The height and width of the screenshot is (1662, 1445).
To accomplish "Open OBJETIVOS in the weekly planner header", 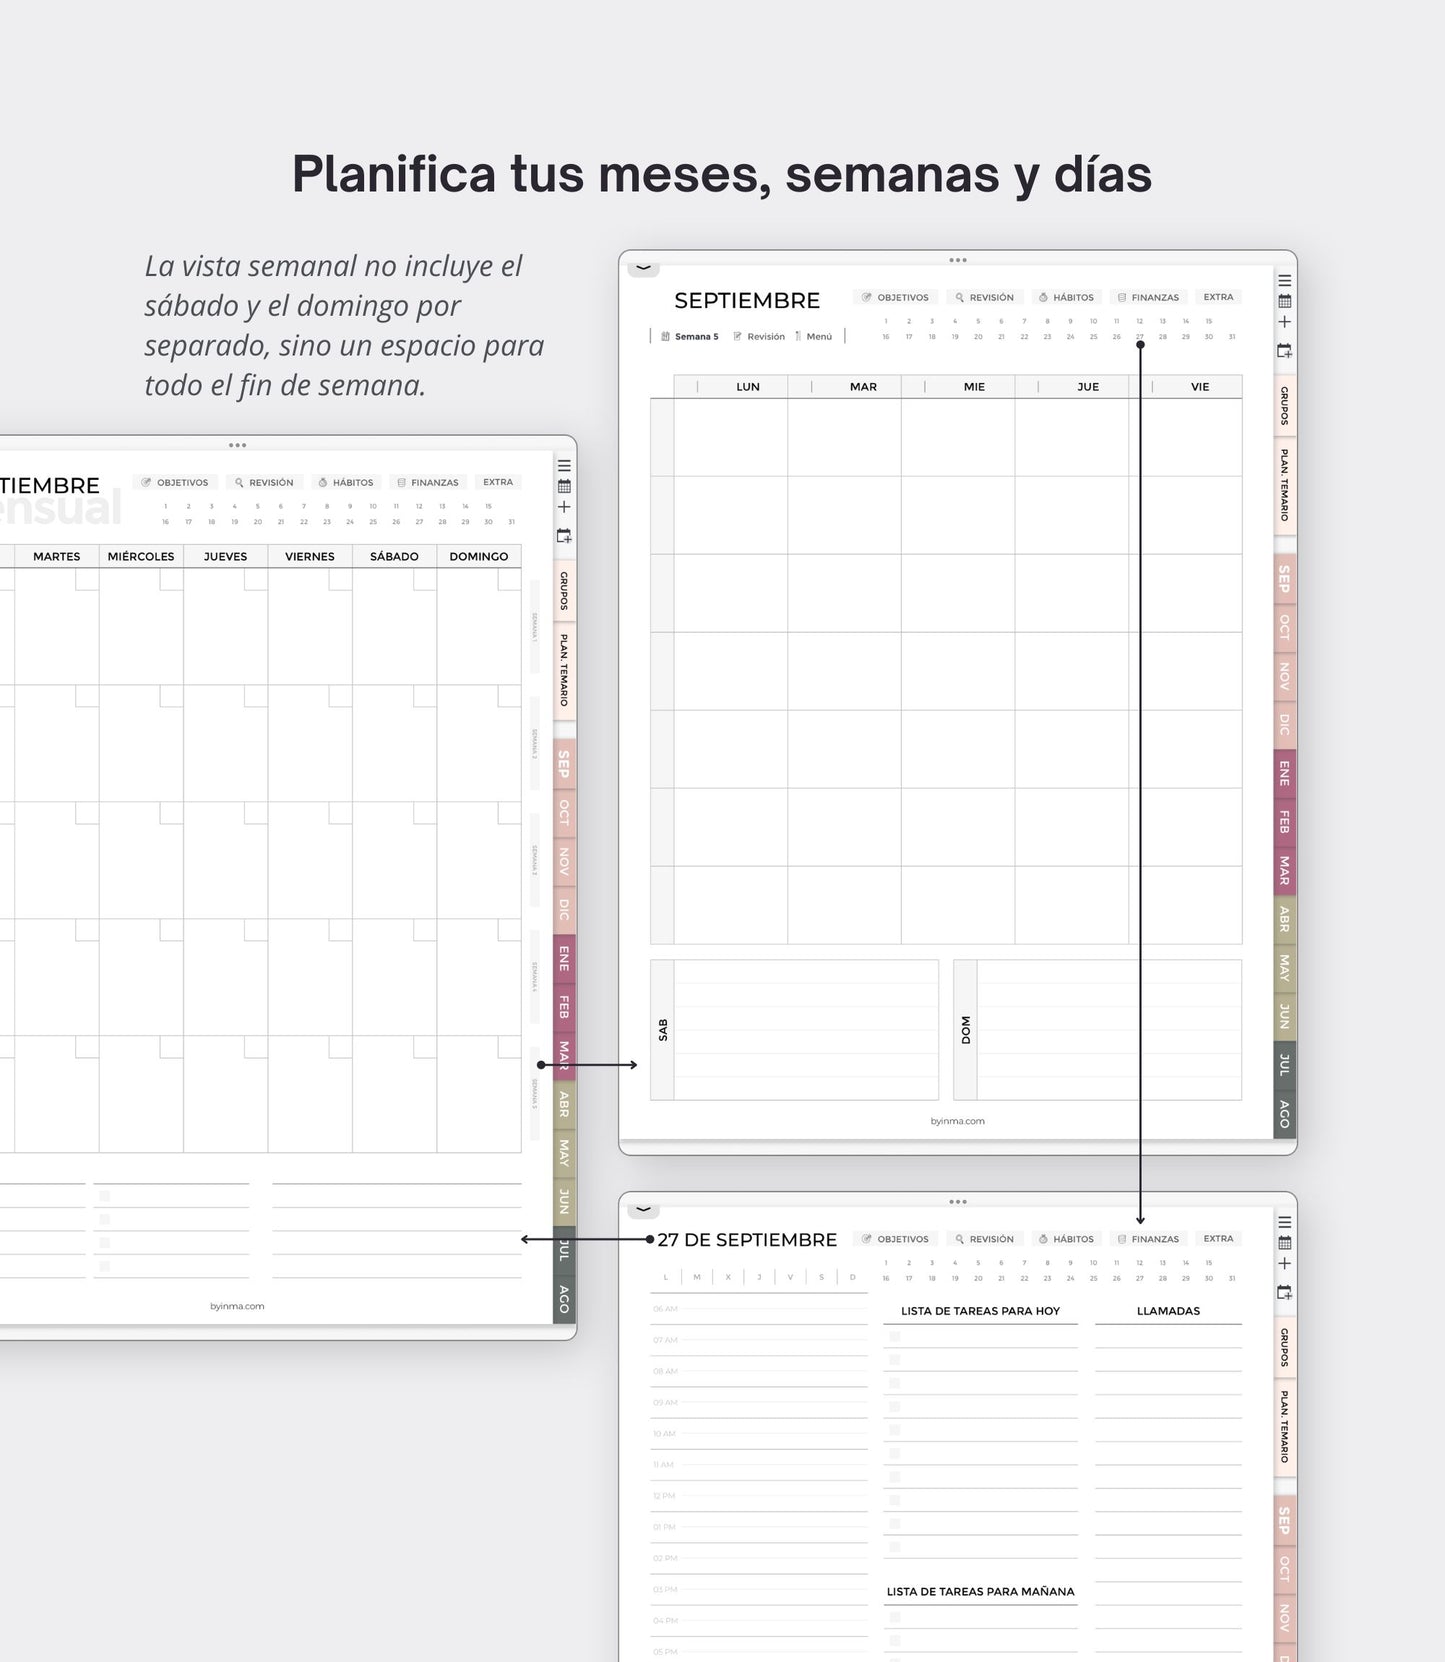I will [896, 298].
